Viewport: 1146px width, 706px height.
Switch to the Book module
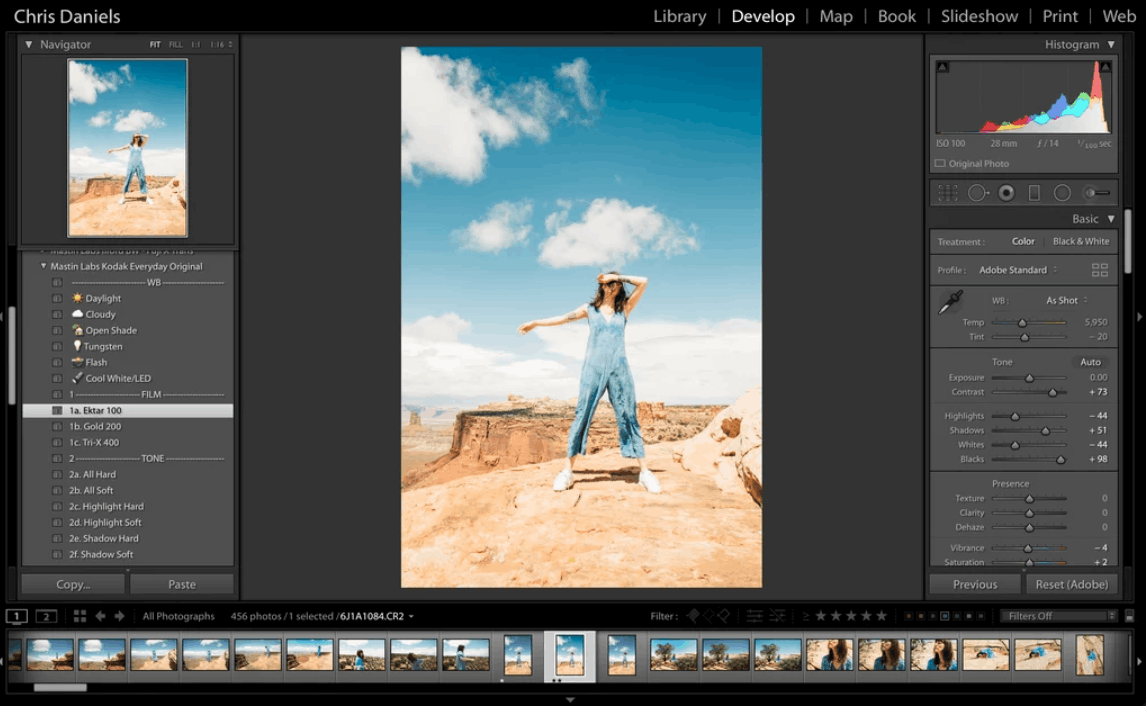click(x=897, y=16)
